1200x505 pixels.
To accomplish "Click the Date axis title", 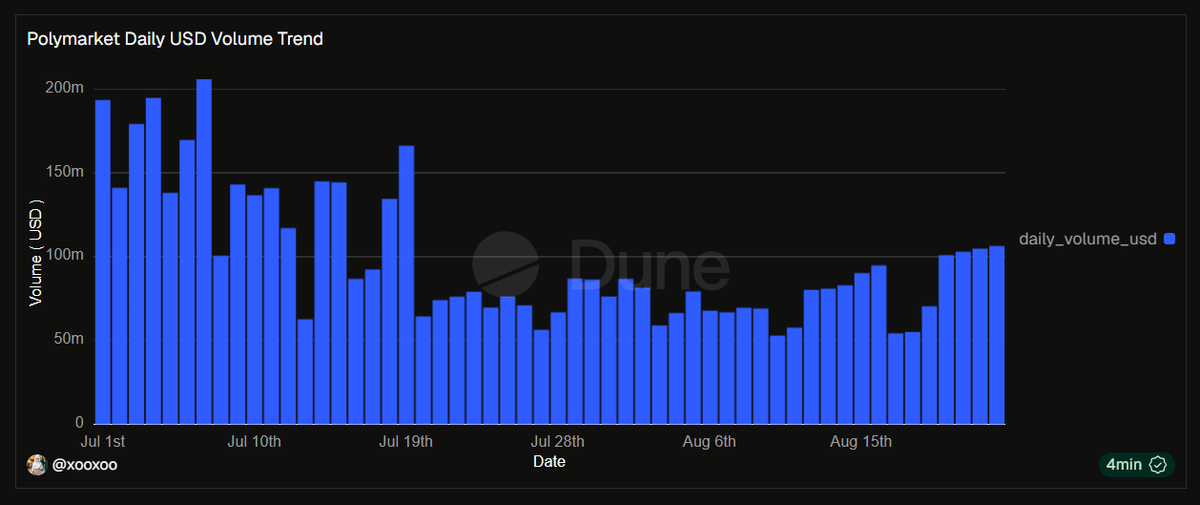I will click(x=549, y=462).
